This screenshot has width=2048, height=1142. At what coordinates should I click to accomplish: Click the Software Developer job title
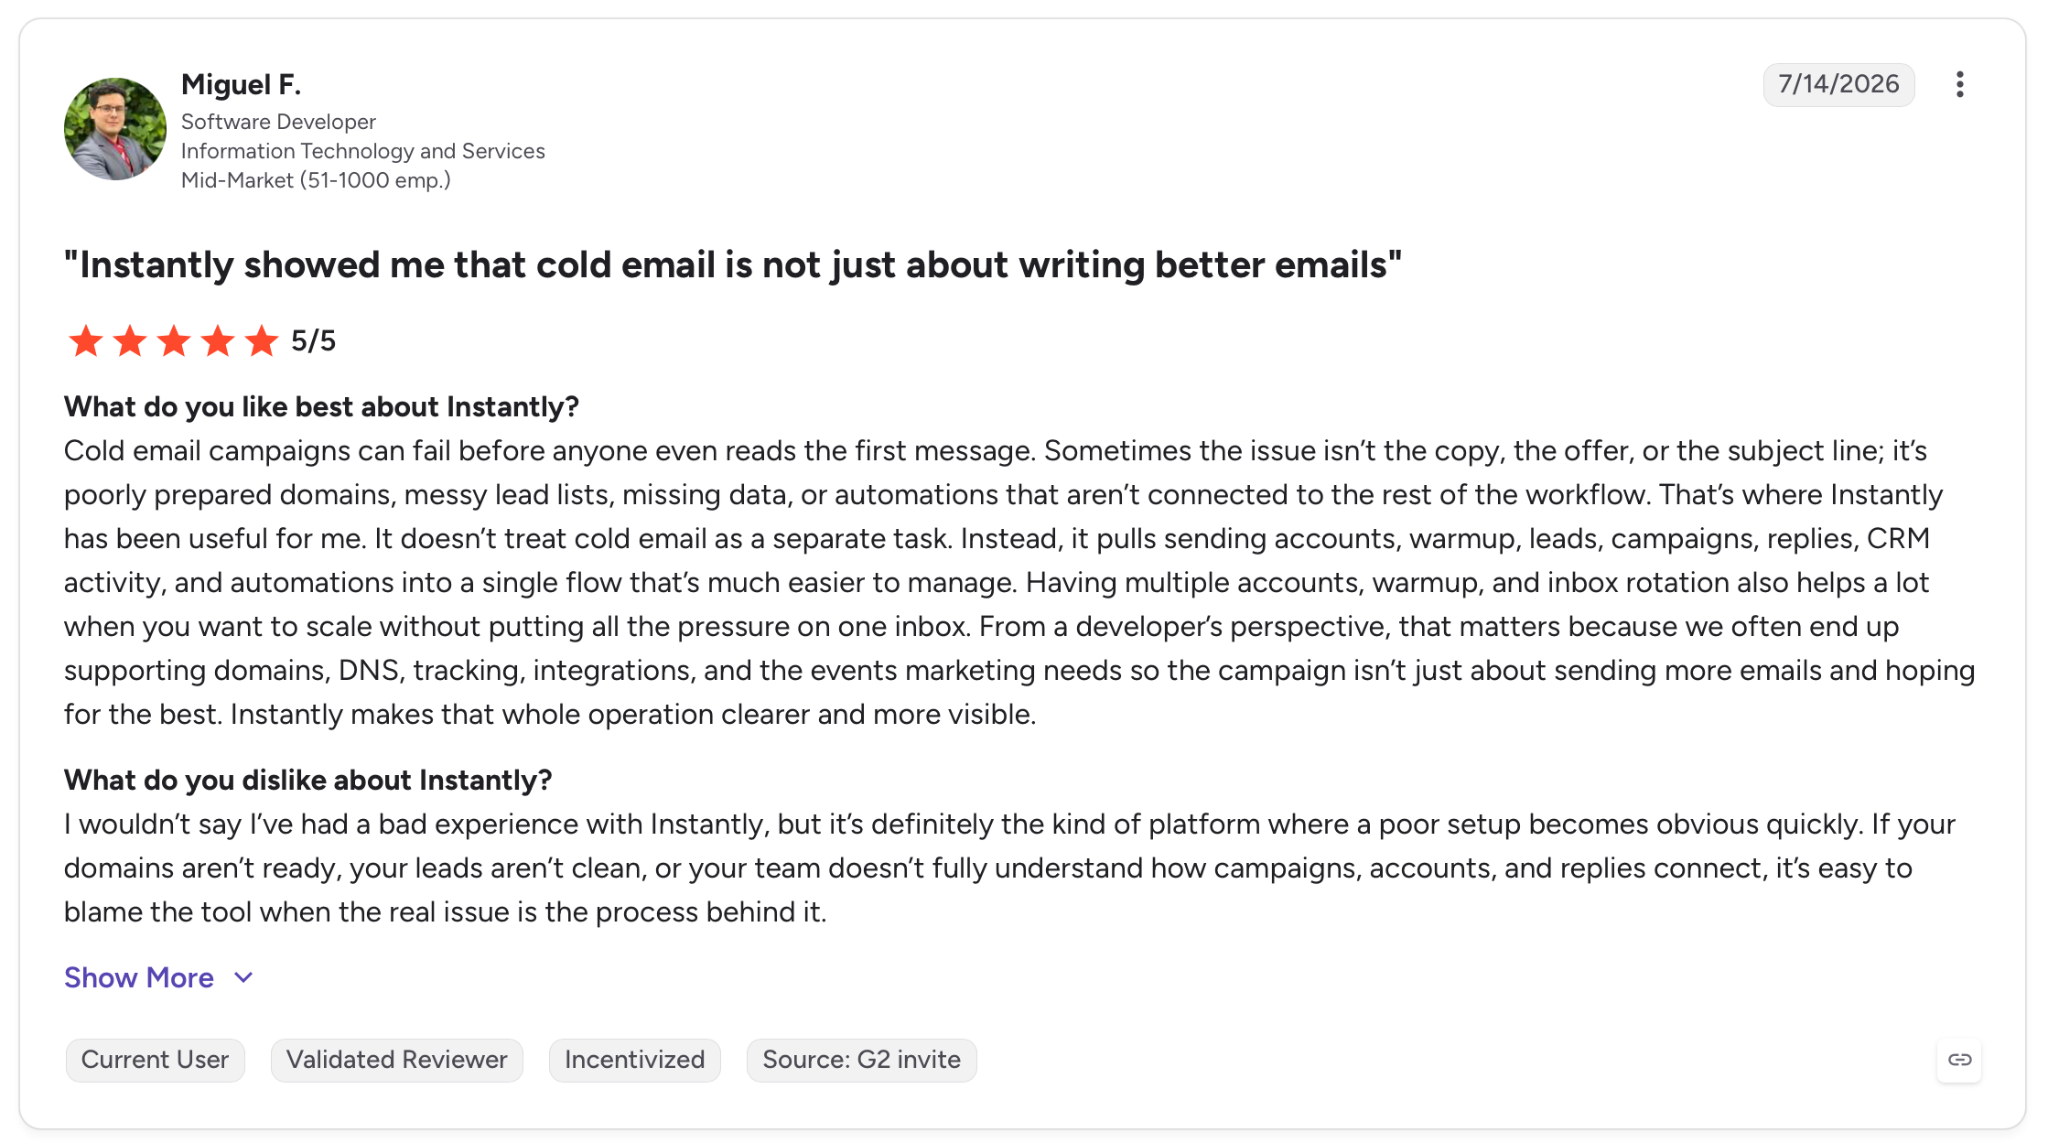[x=278, y=122]
